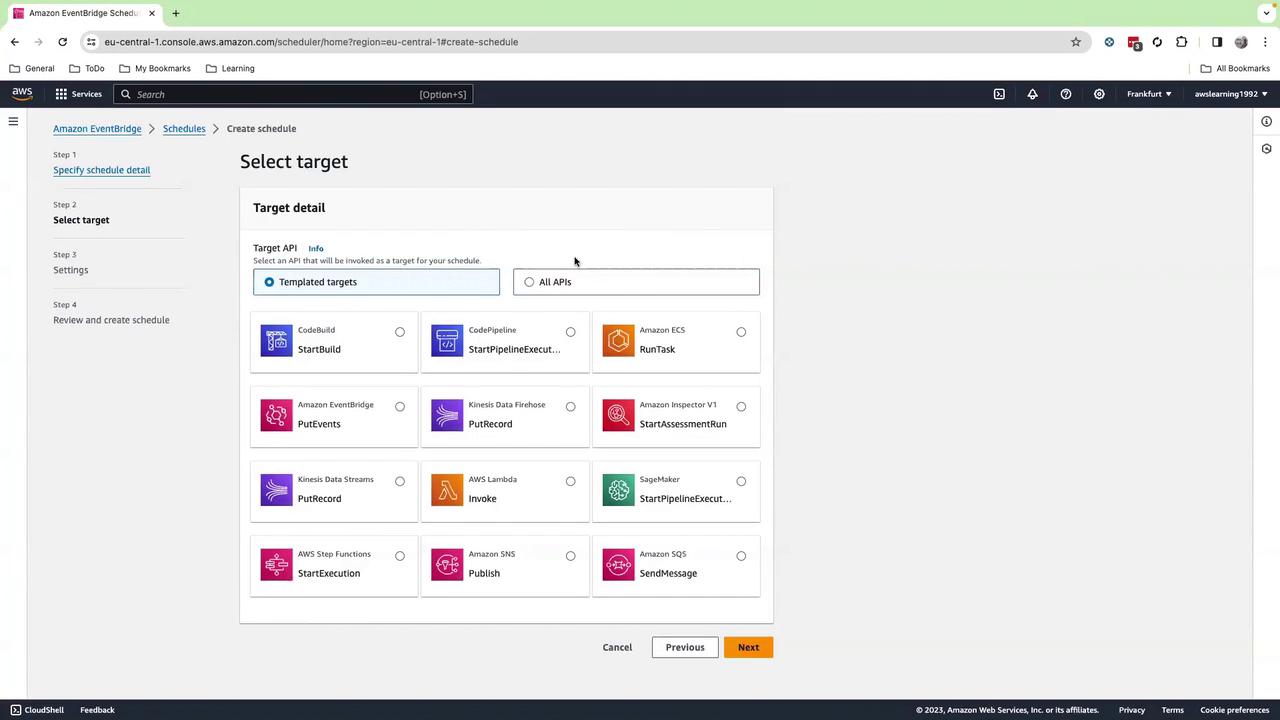Screen dimensions: 1280x720
Task: Select Kinesis Data Firehose PutRecord radio button
Action: 570,407
